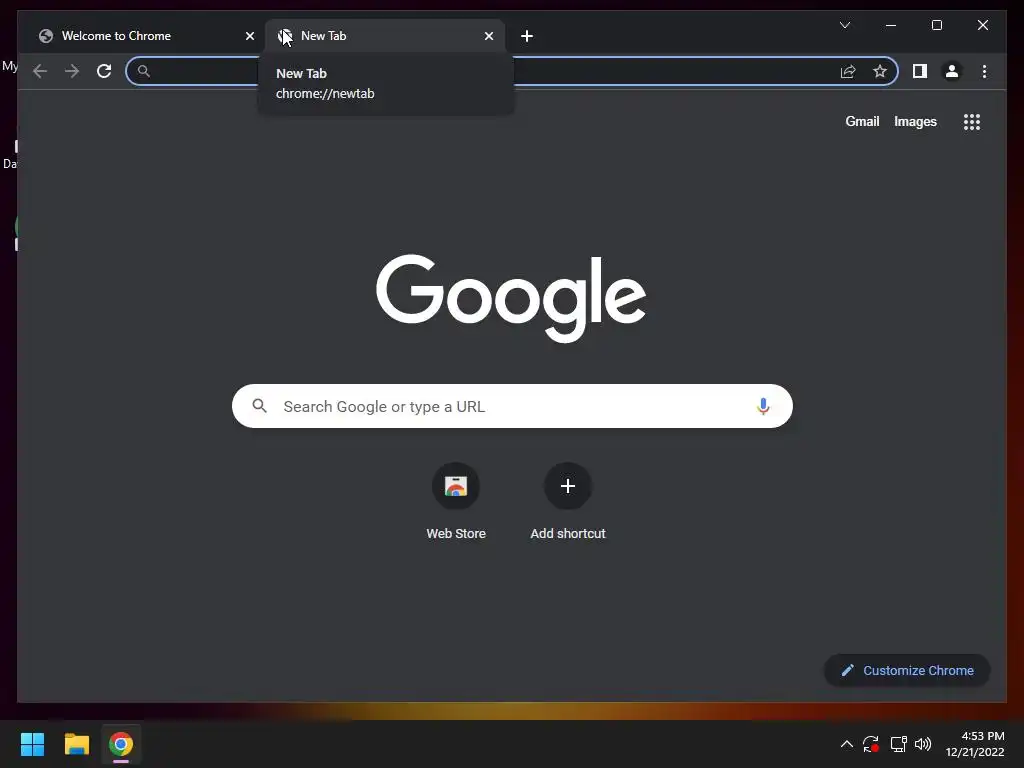Open Gmail link
1024x768 pixels.
click(862, 121)
